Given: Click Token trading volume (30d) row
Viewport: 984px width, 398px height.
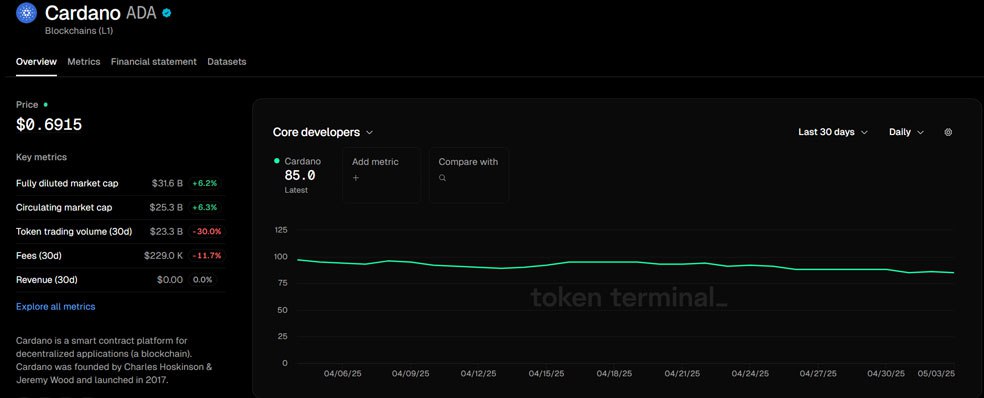Looking at the screenshot, I should click(x=119, y=232).
